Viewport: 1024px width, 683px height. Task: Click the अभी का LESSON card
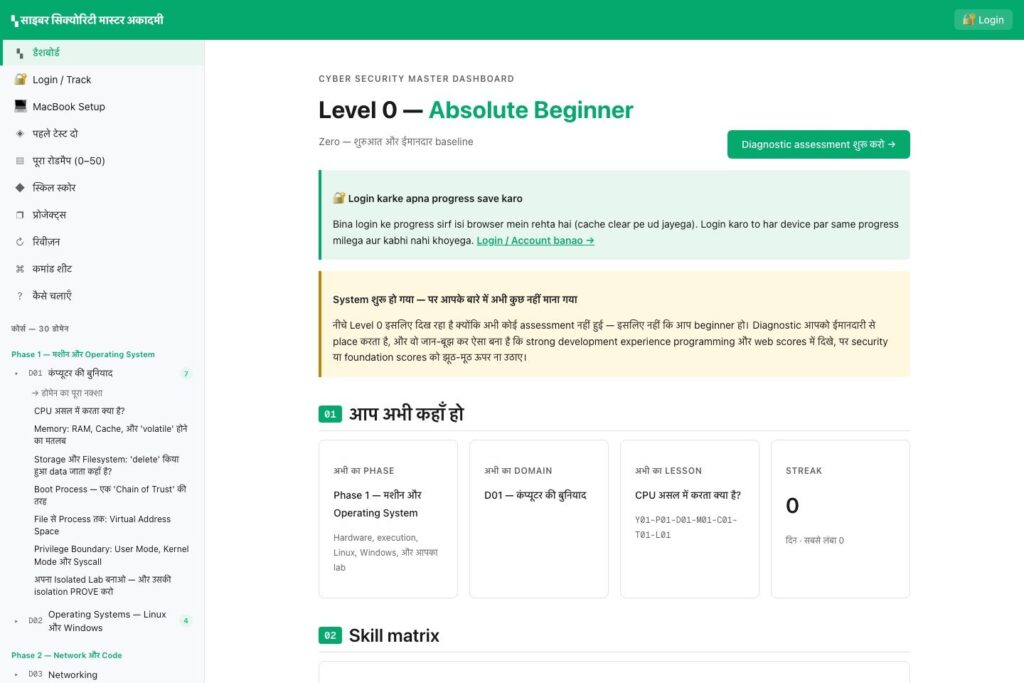tap(690, 519)
